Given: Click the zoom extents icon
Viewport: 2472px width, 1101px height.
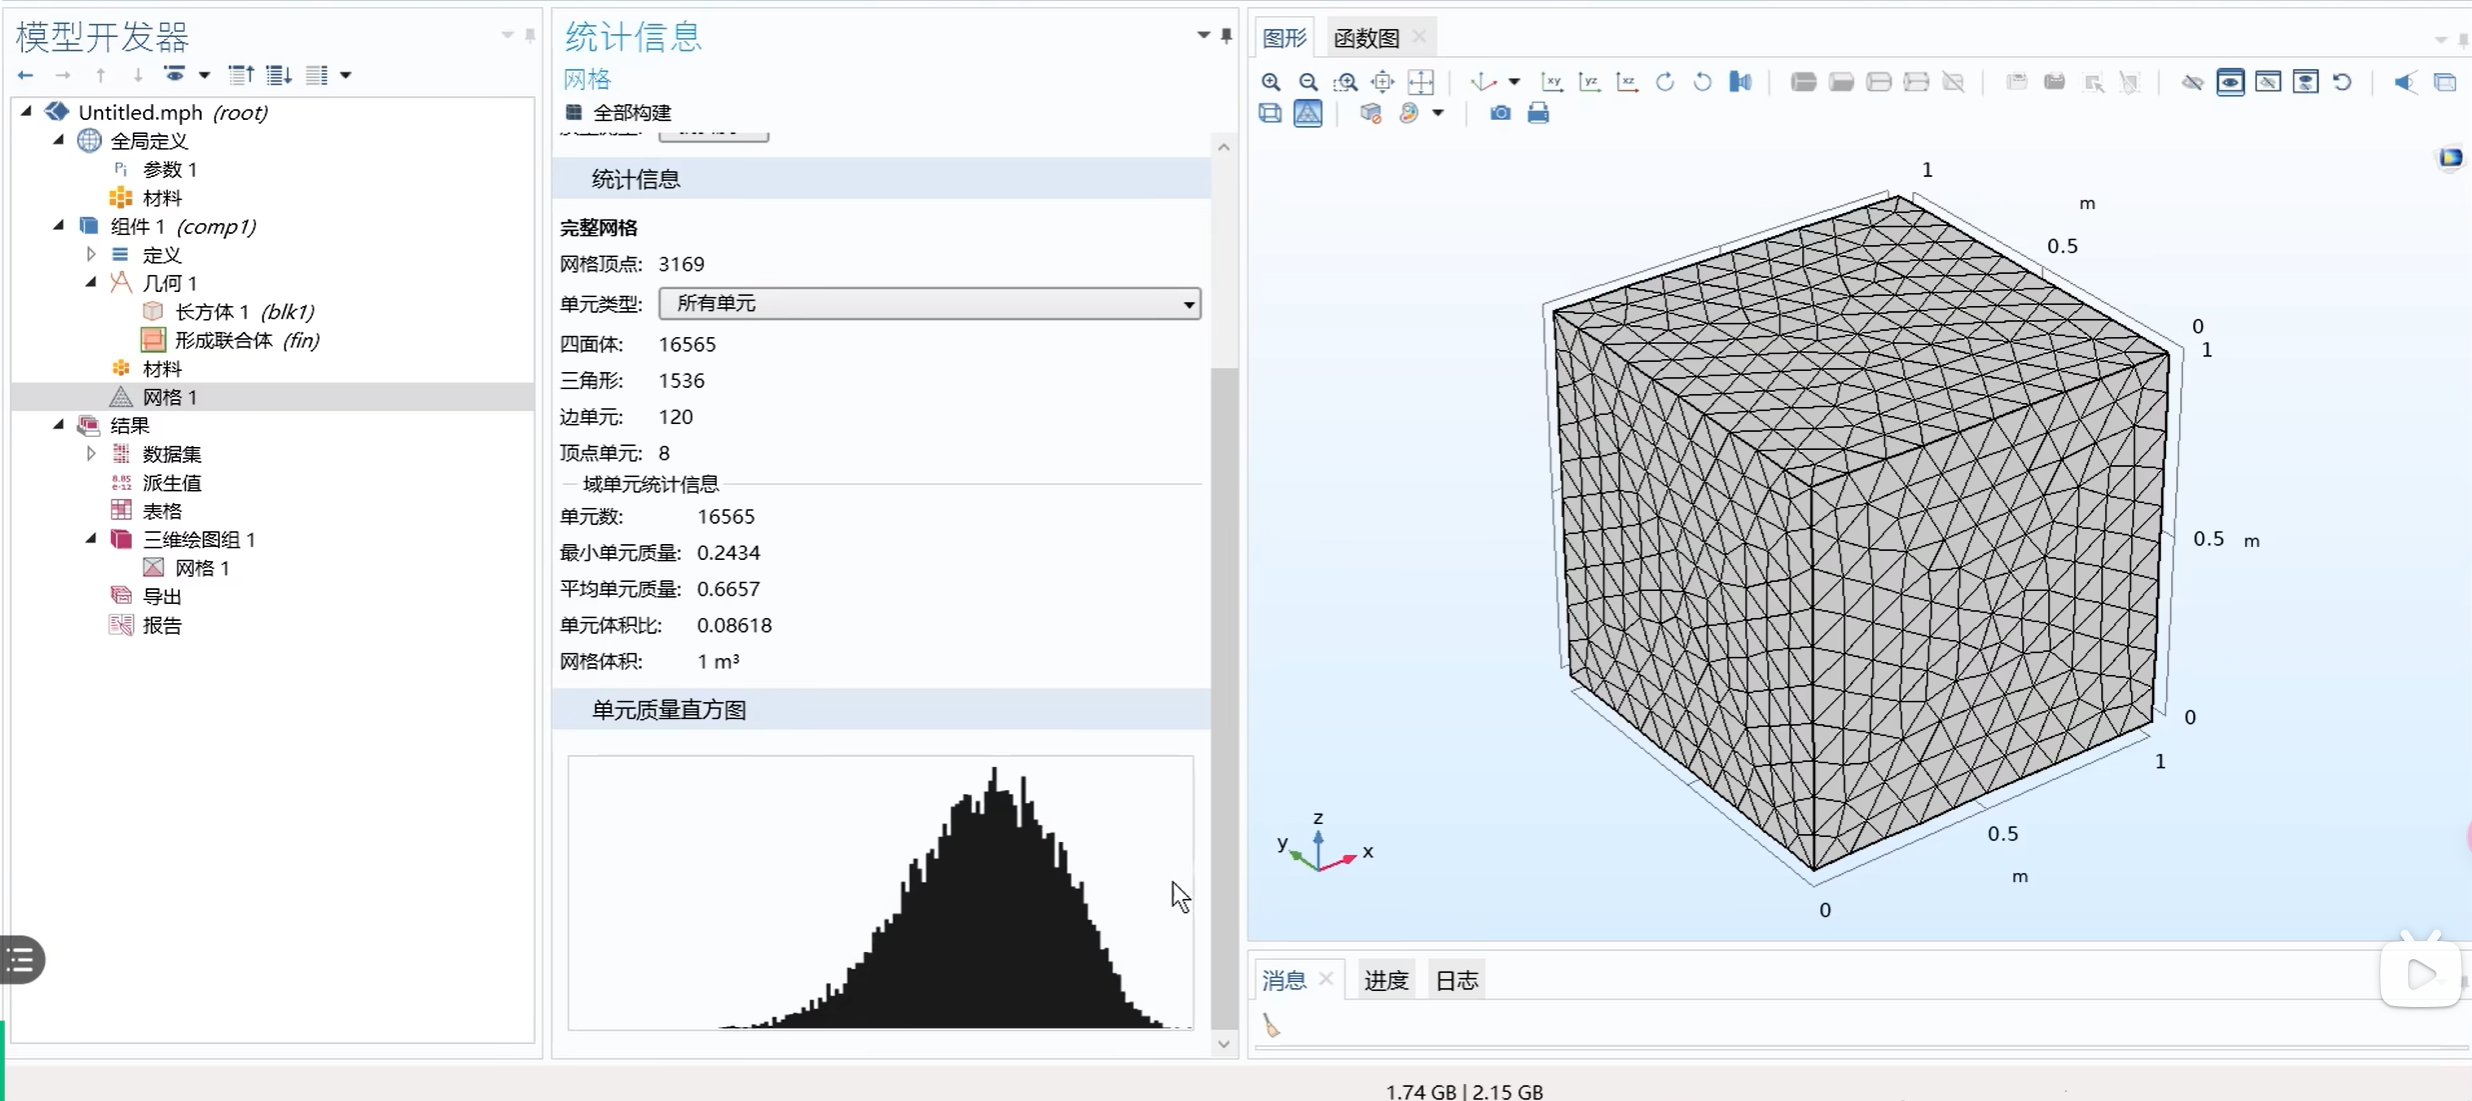Looking at the screenshot, I should [x=1421, y=82].
